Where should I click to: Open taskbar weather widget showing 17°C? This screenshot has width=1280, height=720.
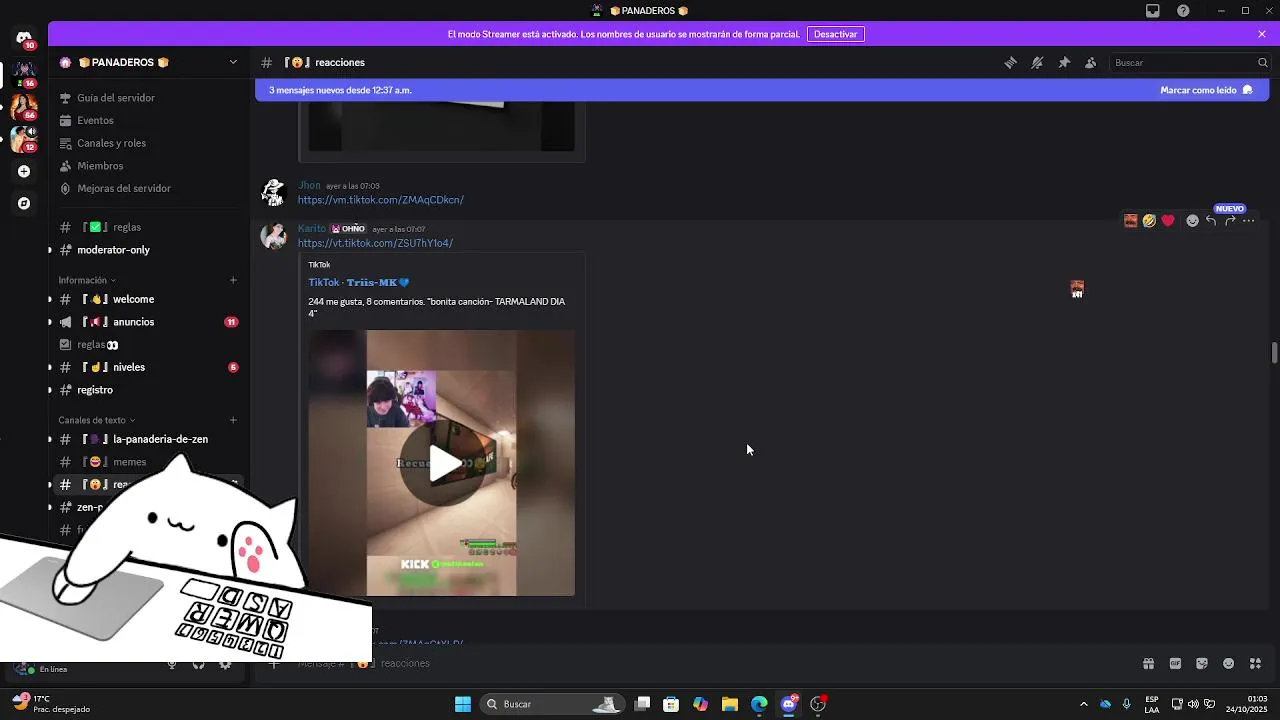pyautogui.click(x=50, y=704)
